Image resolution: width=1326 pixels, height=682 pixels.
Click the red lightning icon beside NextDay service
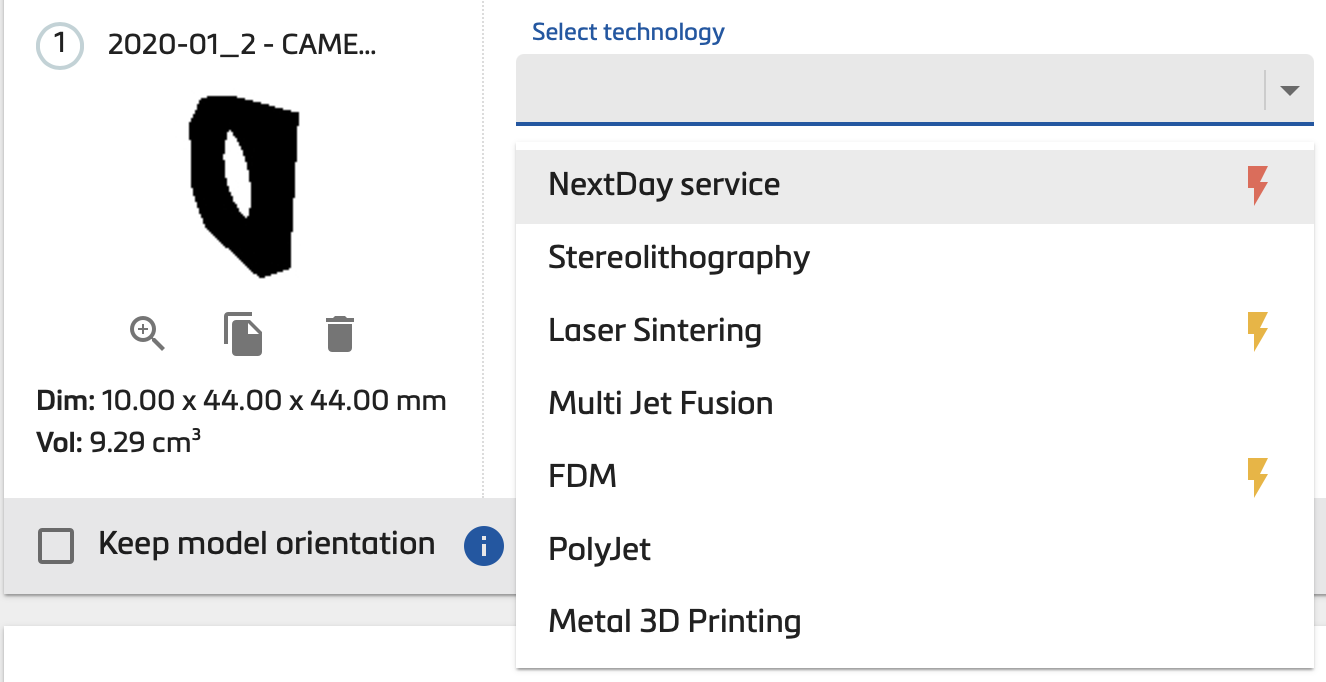[x=1257, y=184]
